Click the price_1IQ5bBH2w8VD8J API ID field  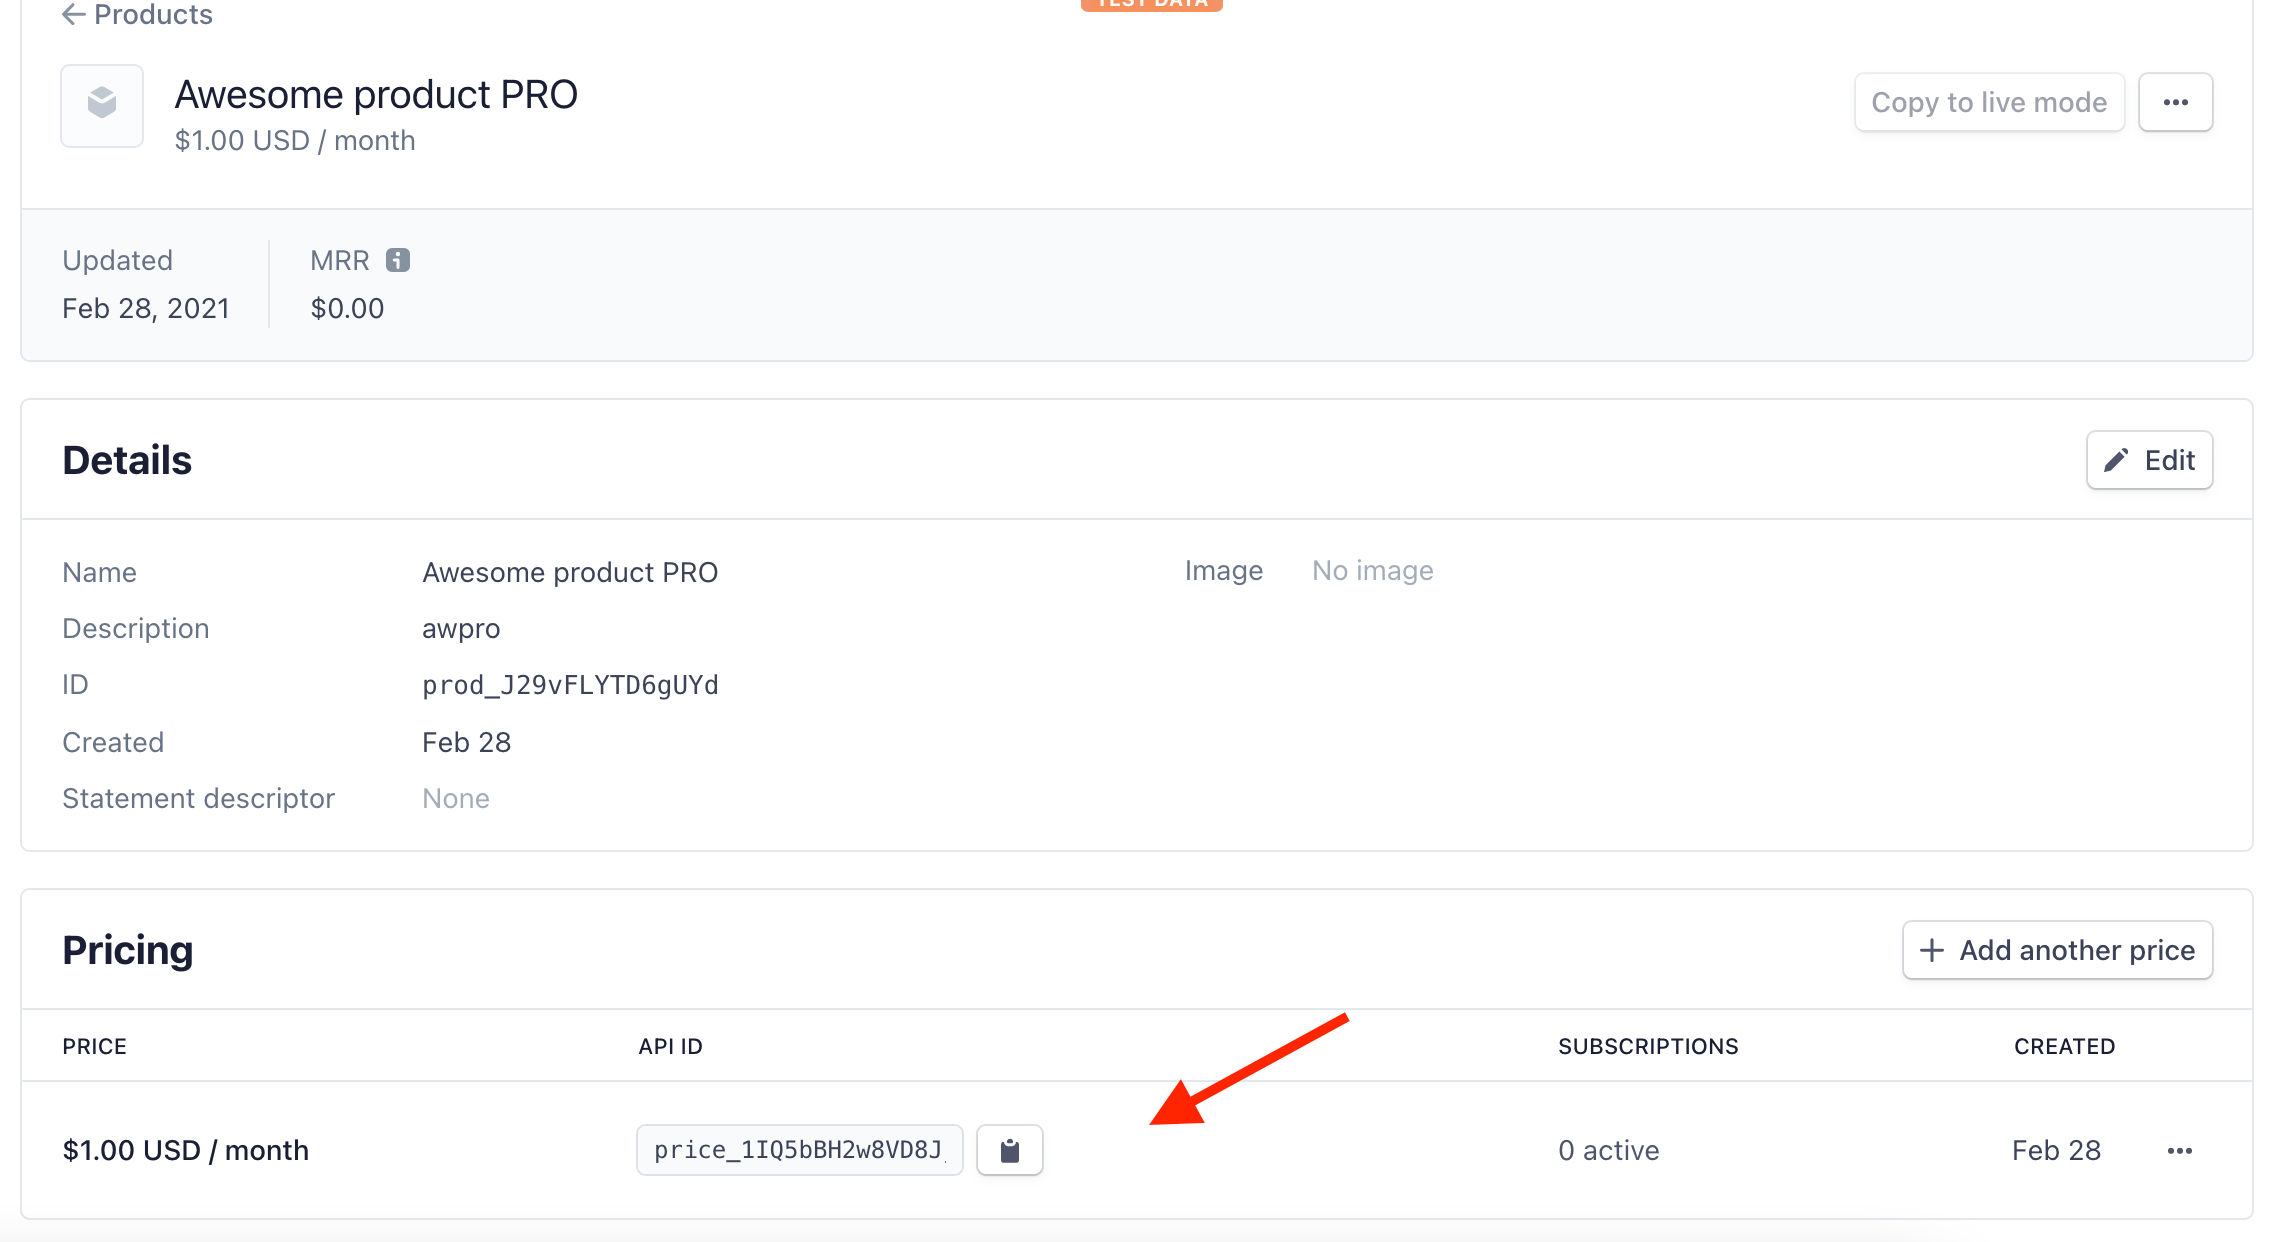pos(798,1150)
